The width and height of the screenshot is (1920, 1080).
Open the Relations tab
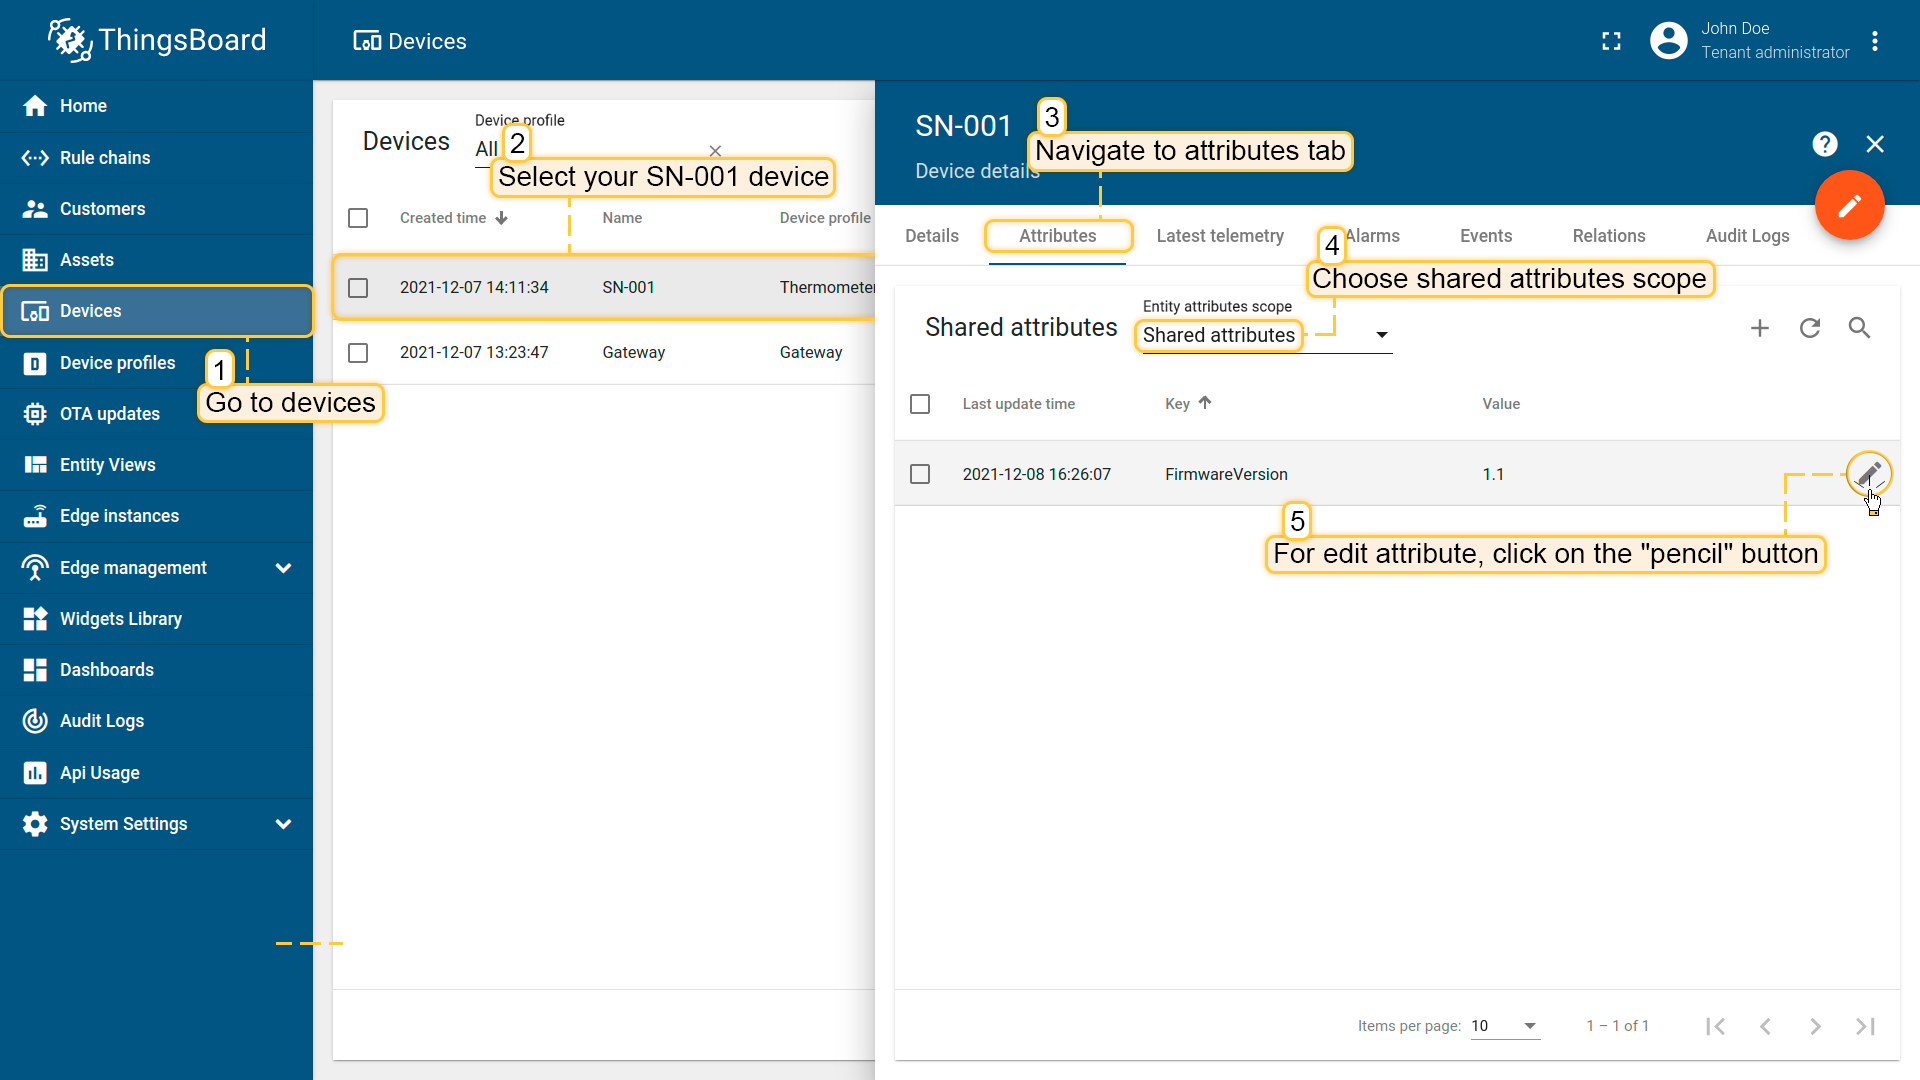1608,236
